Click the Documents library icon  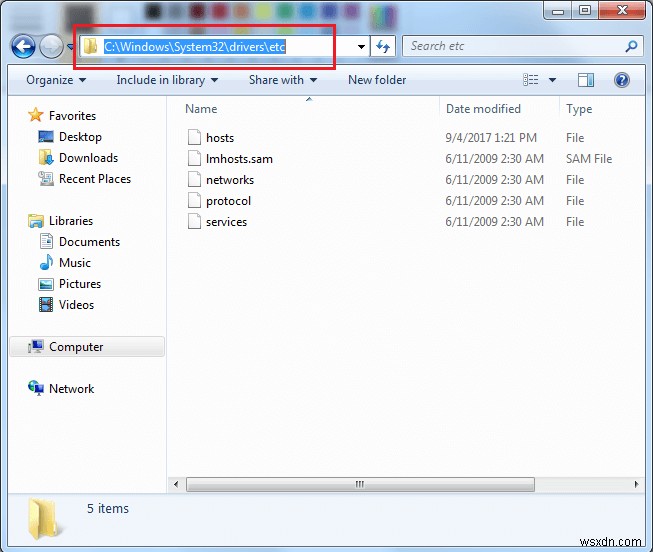click(46, 242)
